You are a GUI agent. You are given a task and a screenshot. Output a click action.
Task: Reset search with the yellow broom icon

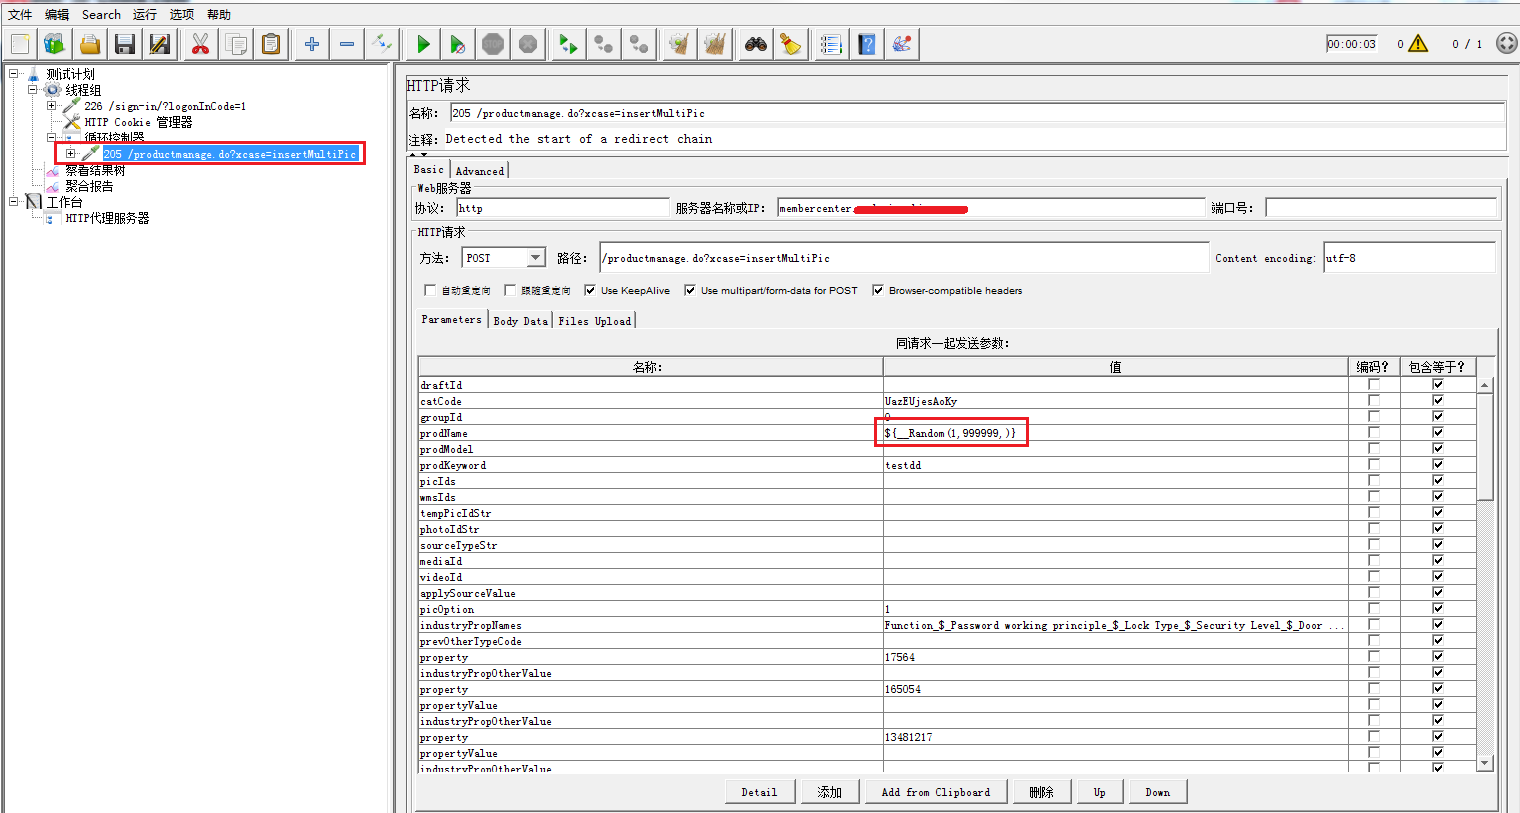pyautogui.click(x=791, y=44)
